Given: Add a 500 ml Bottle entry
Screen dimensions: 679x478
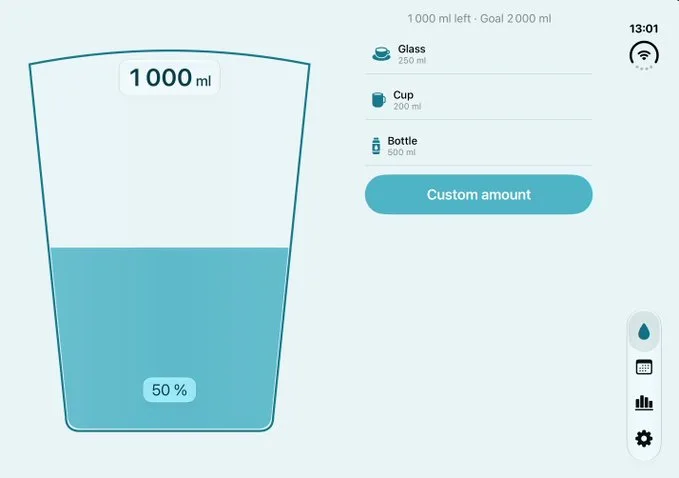Looking at the screenshot, I should 479,146.
